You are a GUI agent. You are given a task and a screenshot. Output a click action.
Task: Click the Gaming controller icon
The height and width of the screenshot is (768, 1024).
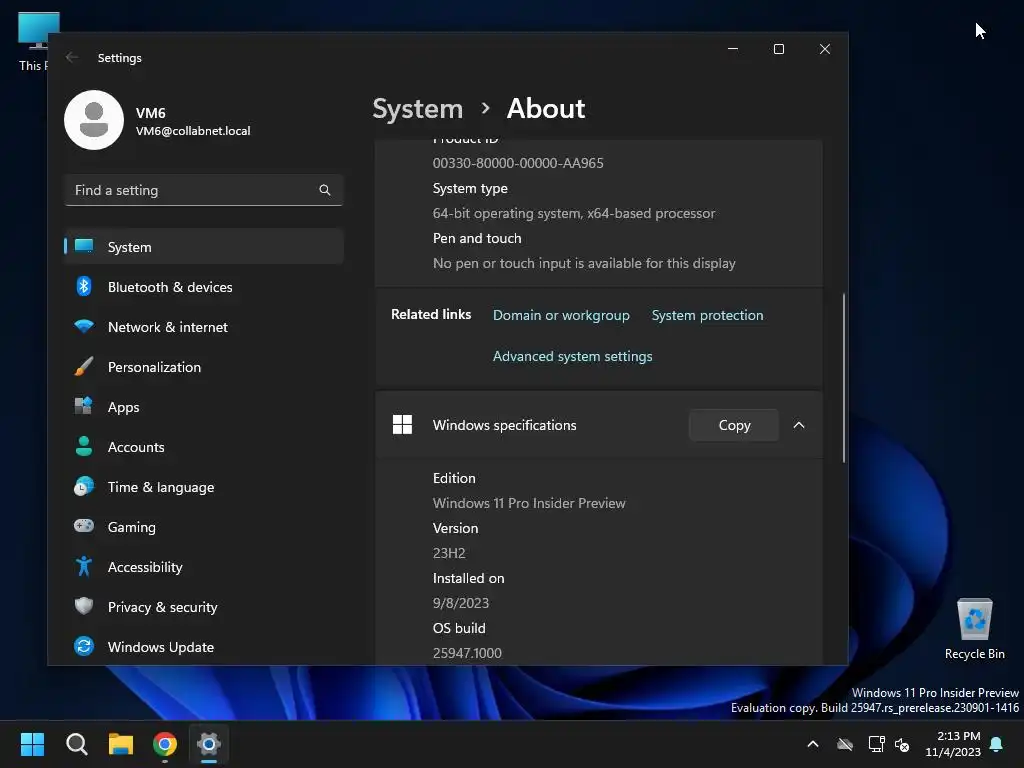pyautogui.click(x=84, y=526)
